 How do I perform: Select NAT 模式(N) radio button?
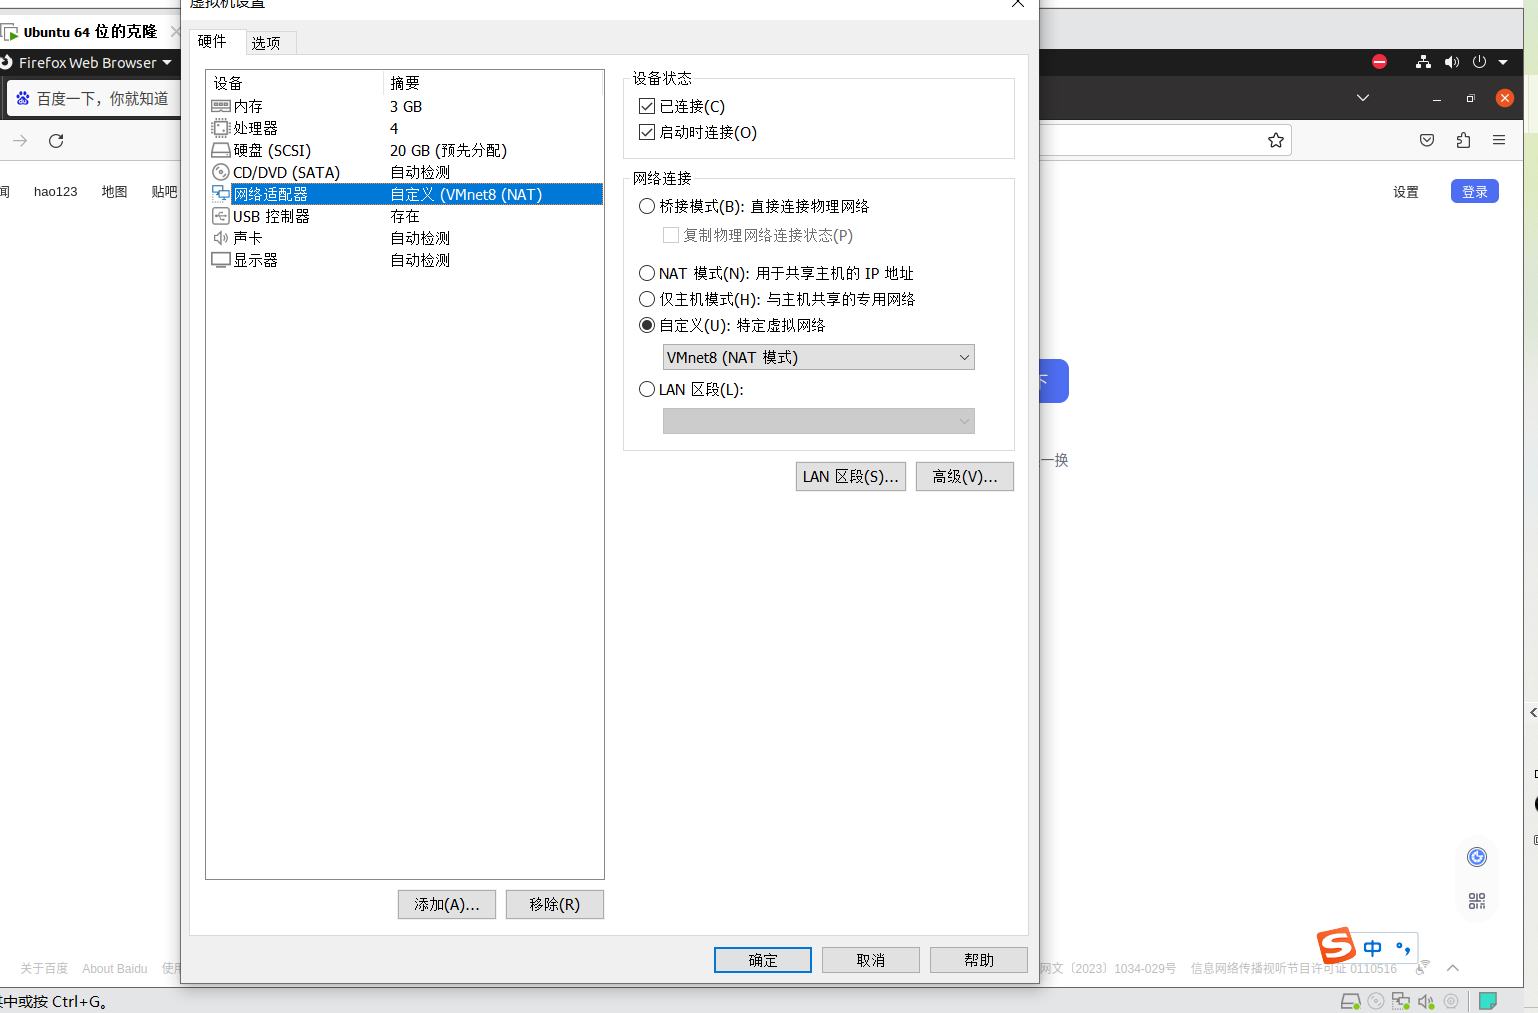point(647,273)
